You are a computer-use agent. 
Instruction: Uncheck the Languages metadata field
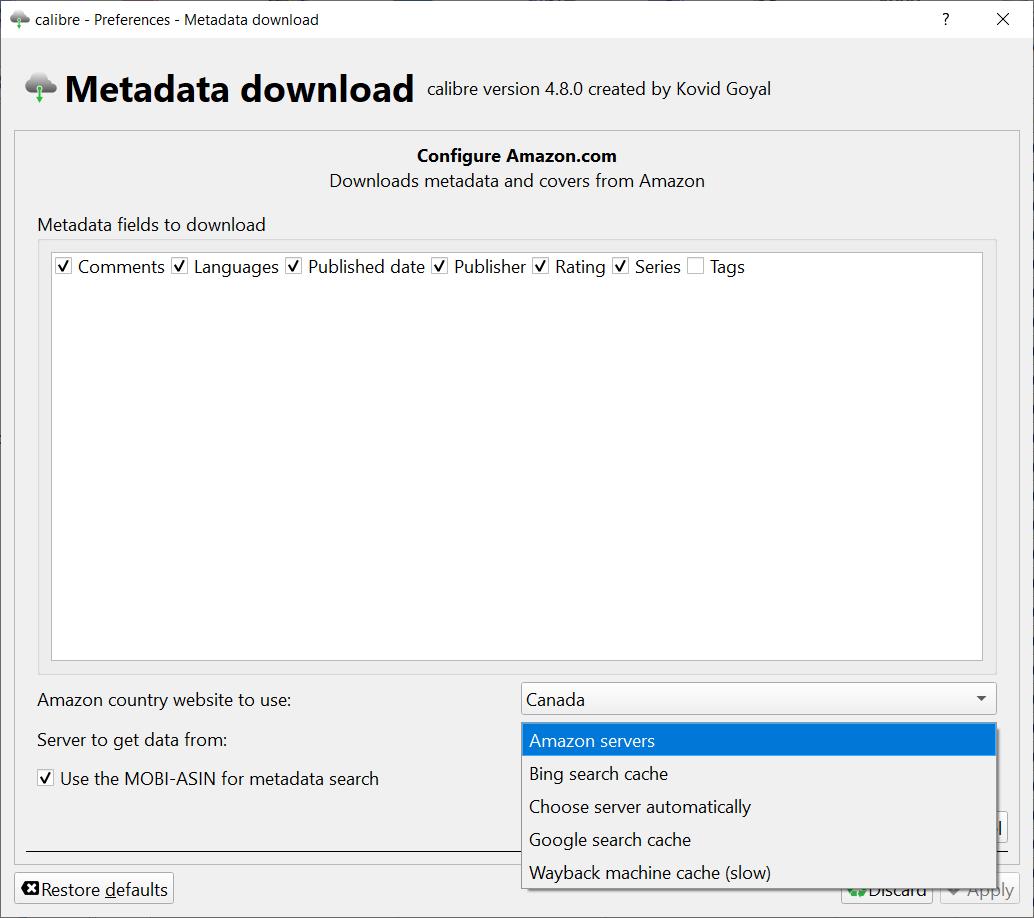coord(179,266)
